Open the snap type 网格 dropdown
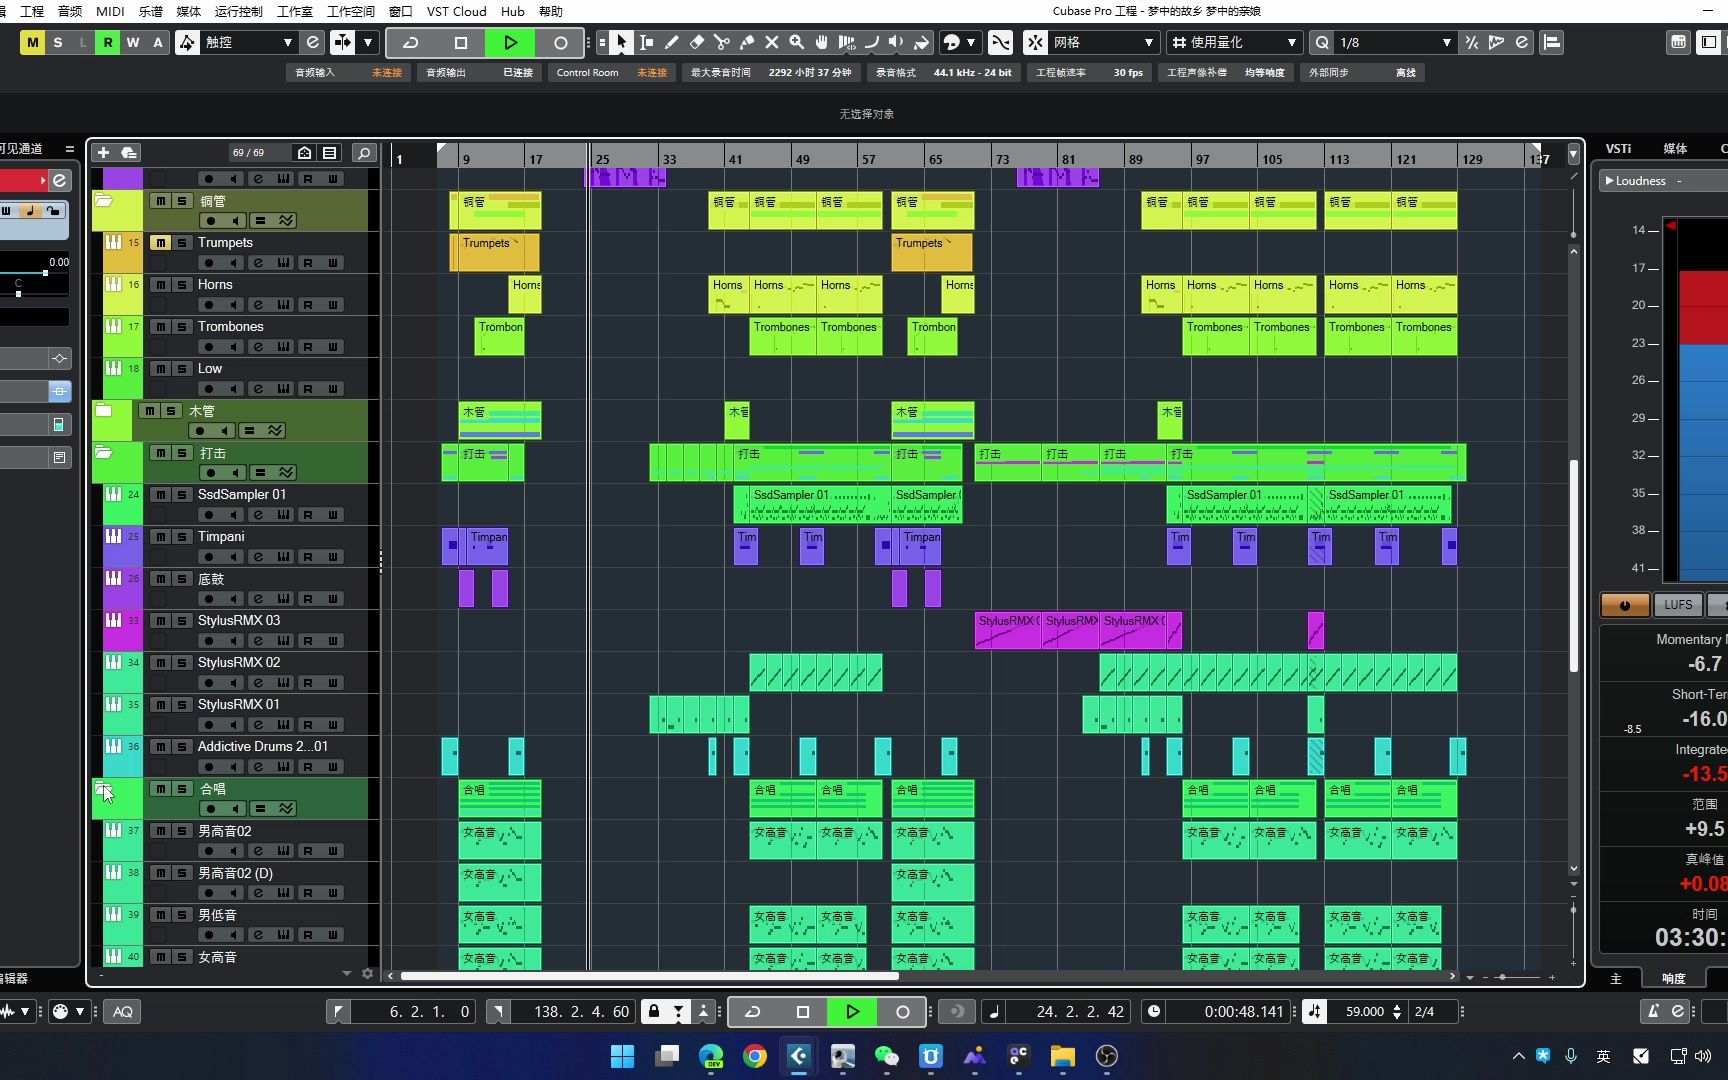The width and height of the screenshot is (1728, 1080). [1103, 42]
